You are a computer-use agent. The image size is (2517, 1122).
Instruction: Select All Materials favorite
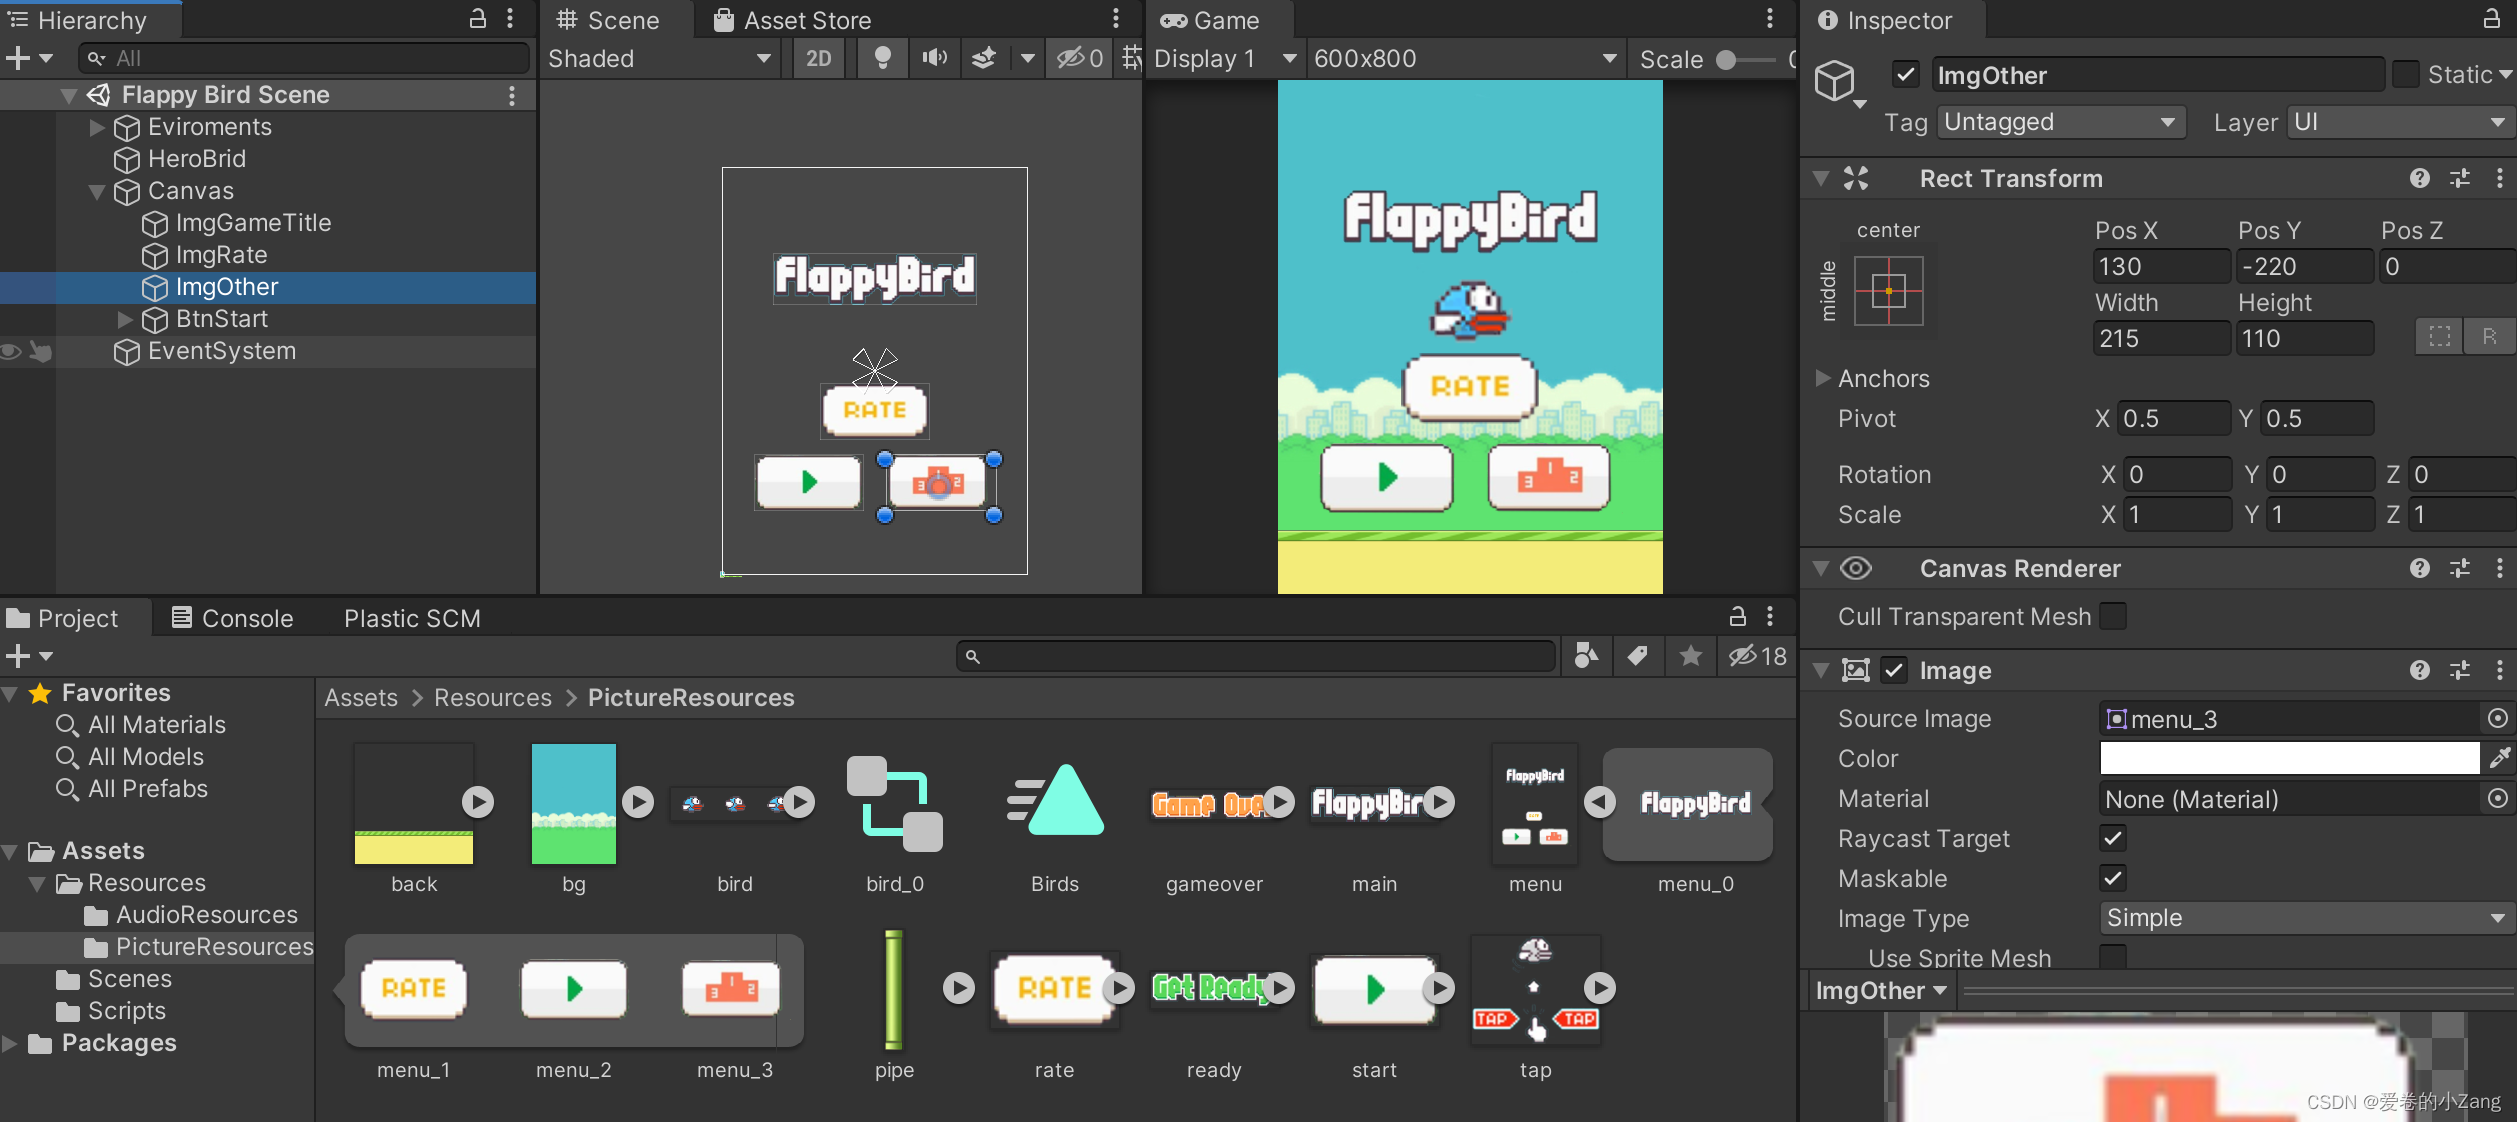point(157,725)
